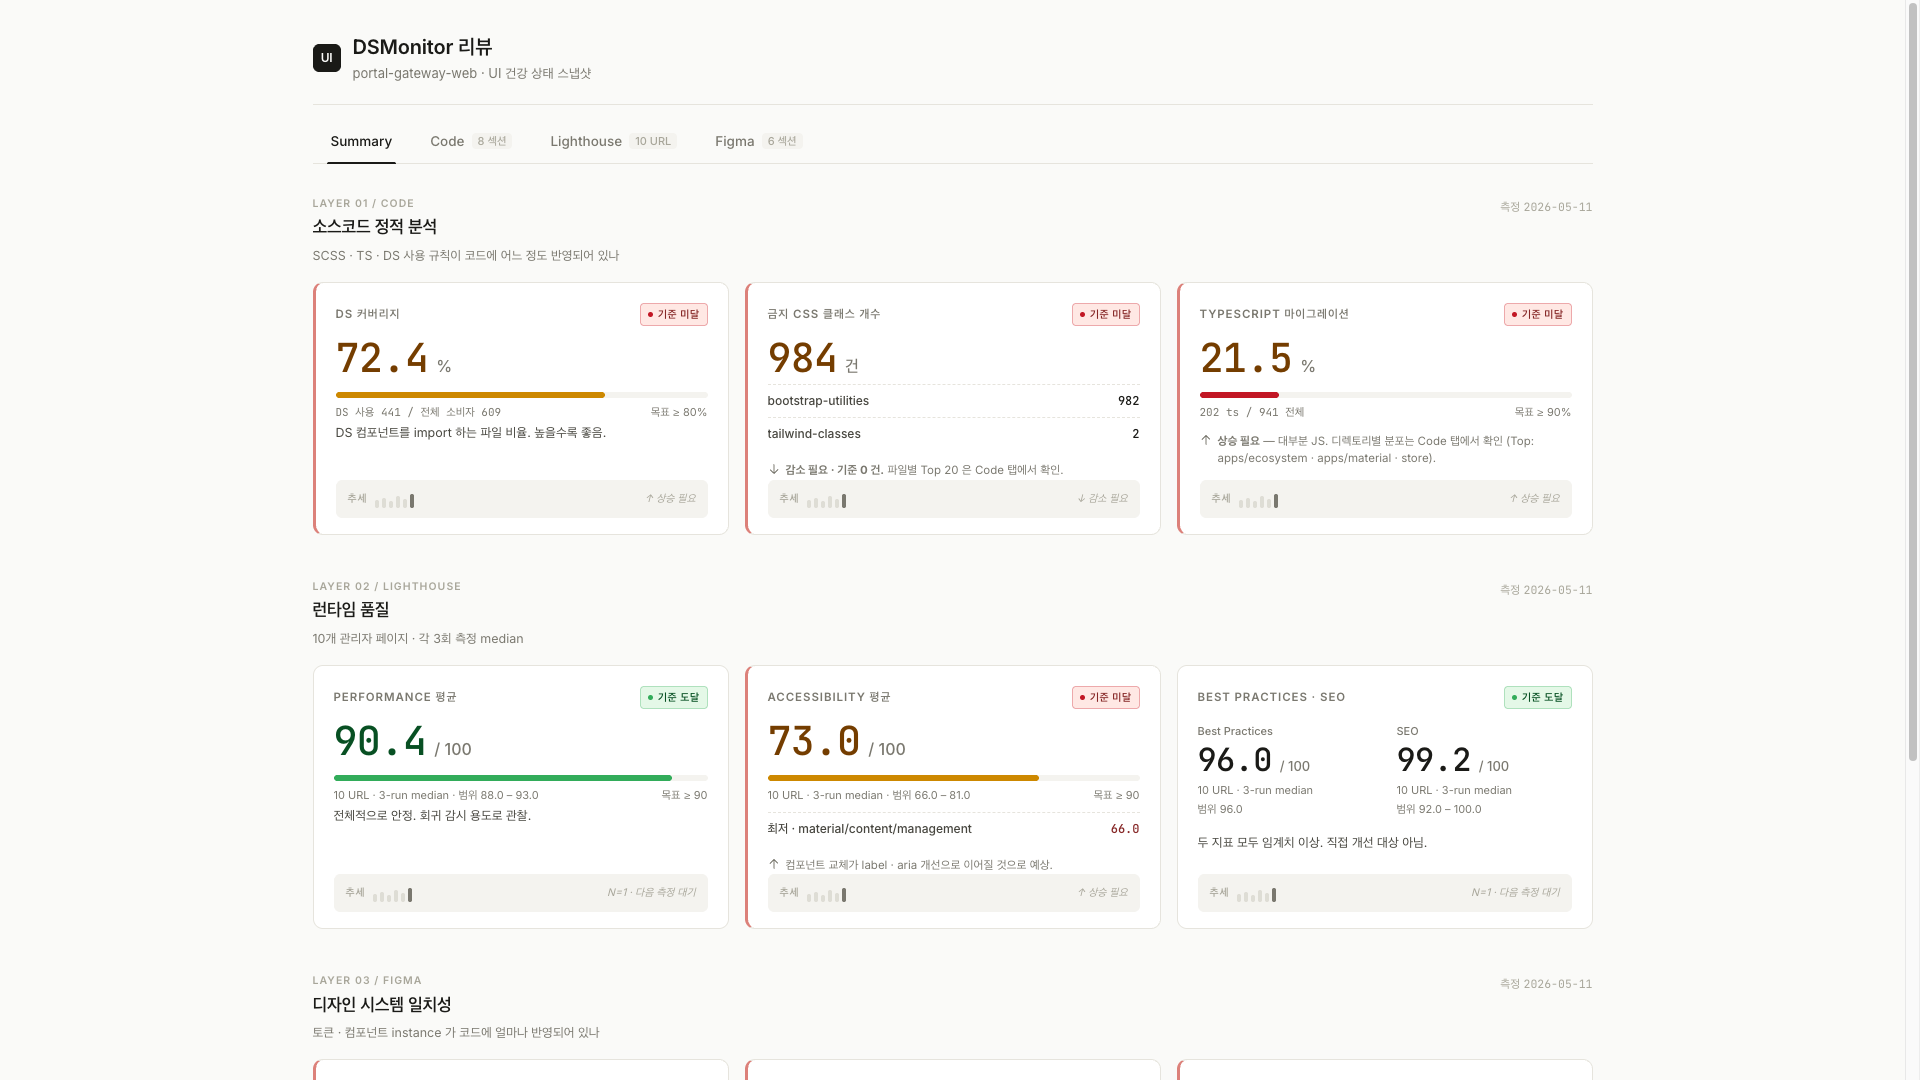Click the Best Practices · SEO trend sparkline

[x=1256, y=894]
